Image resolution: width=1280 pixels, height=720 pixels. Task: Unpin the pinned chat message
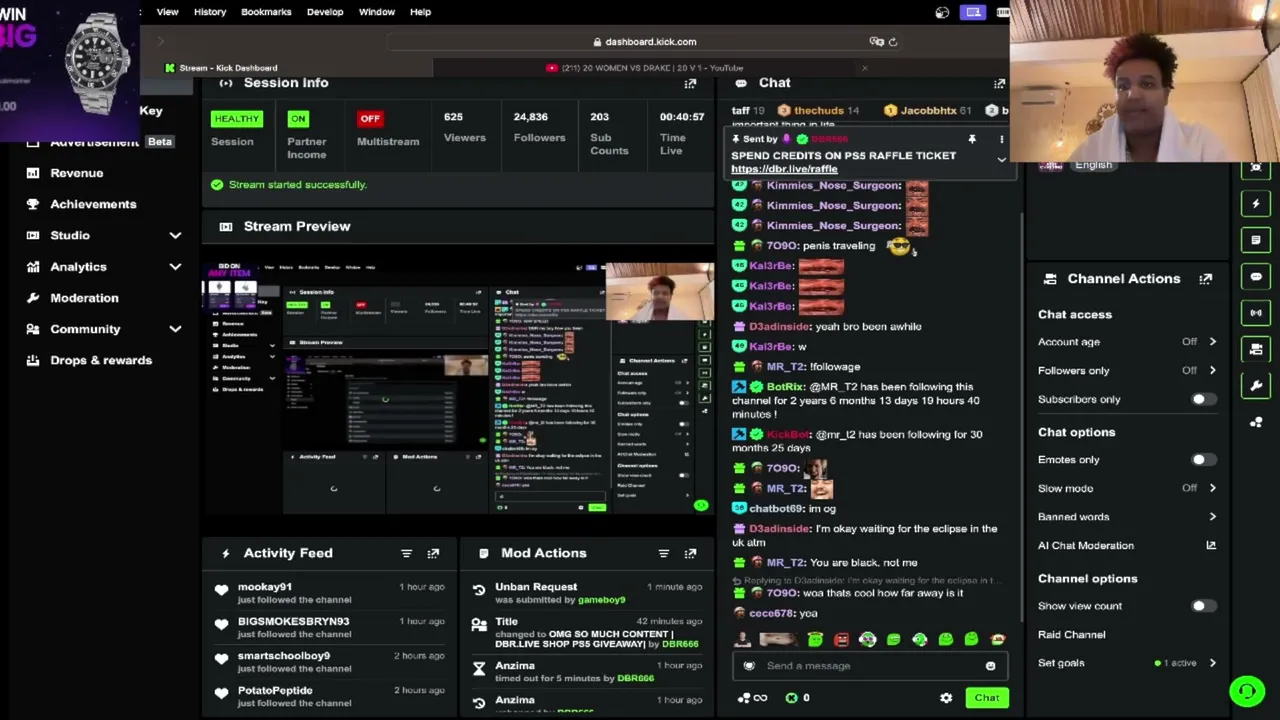(x=971, y=140)
